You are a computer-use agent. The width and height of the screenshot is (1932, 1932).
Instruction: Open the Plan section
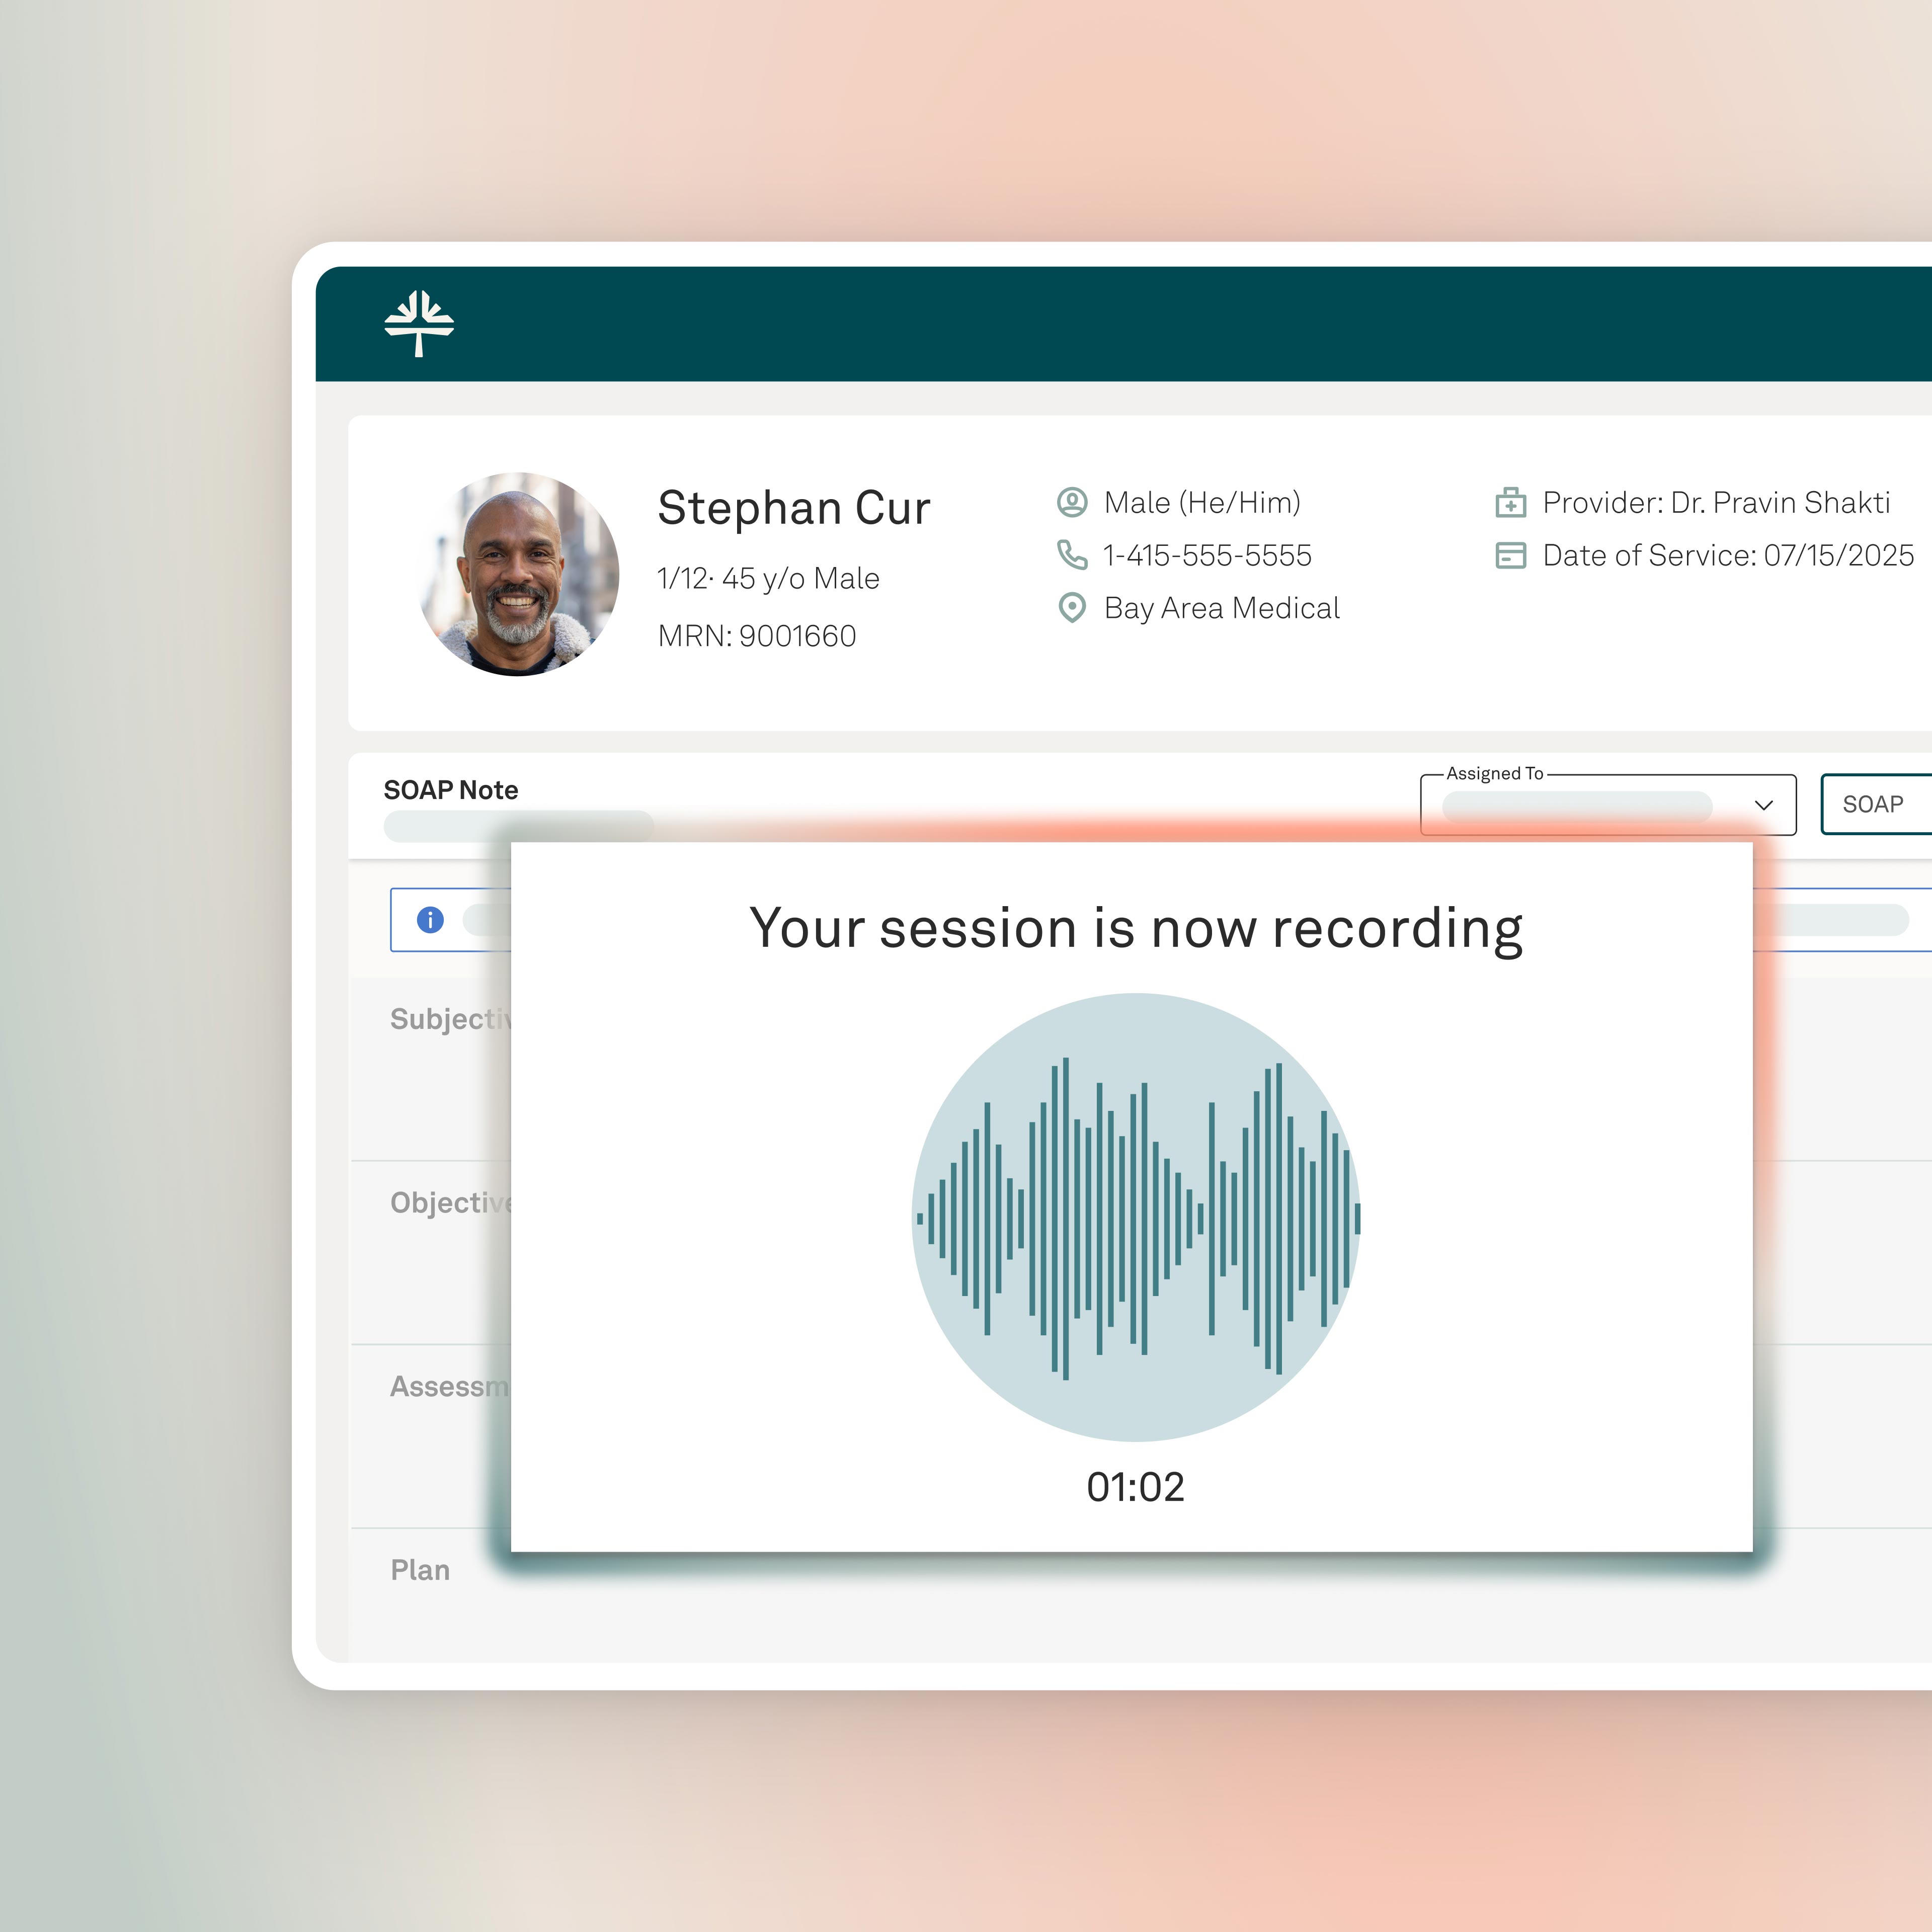tap(420, 1570)
